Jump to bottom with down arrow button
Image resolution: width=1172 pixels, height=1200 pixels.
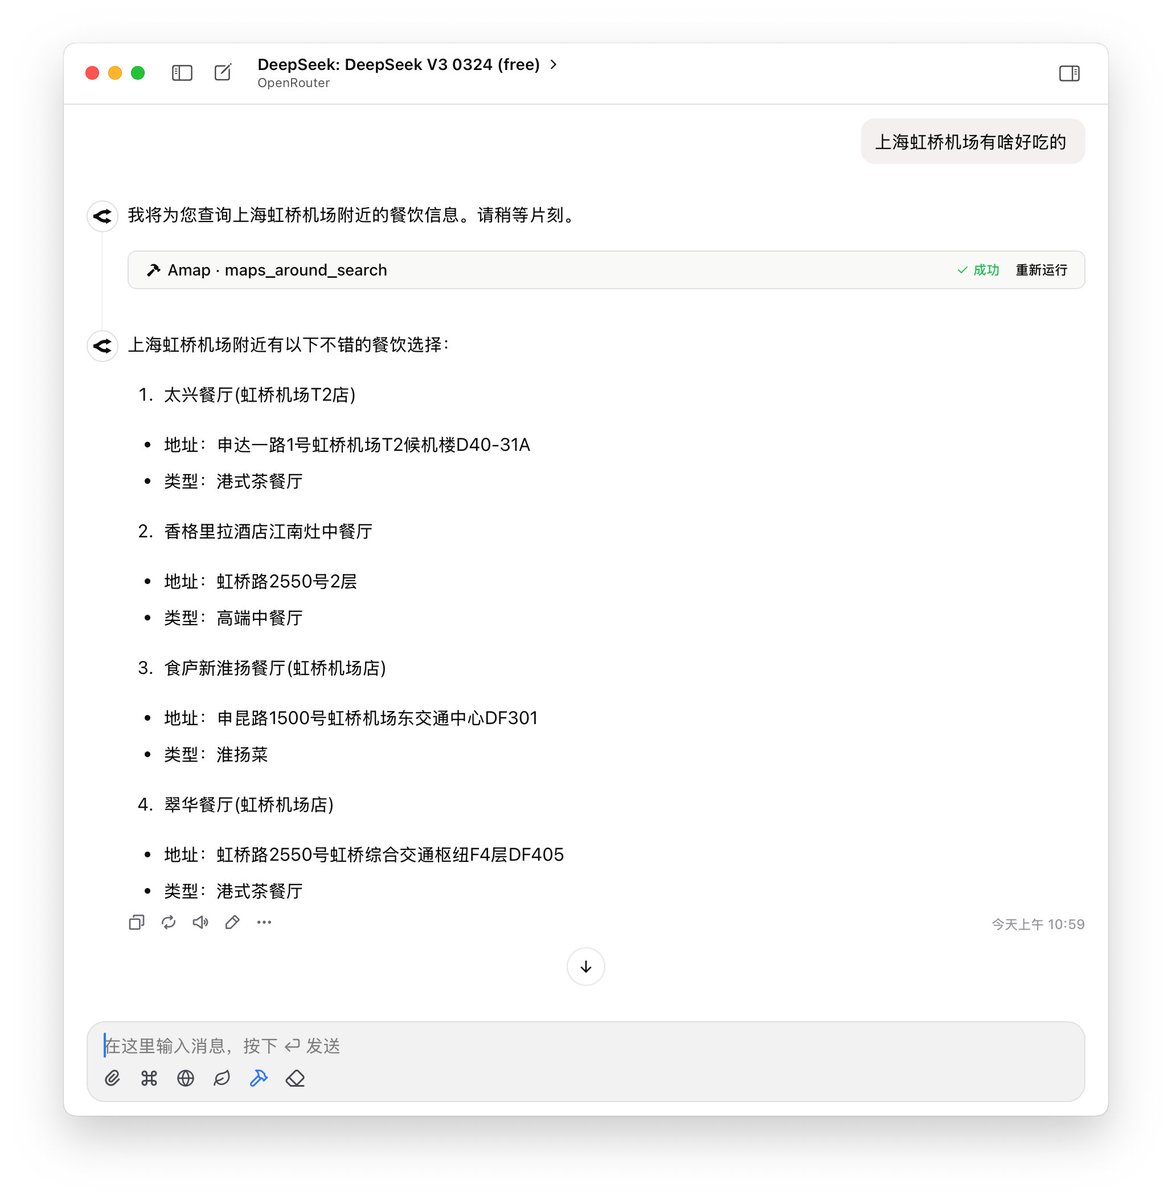586,967
